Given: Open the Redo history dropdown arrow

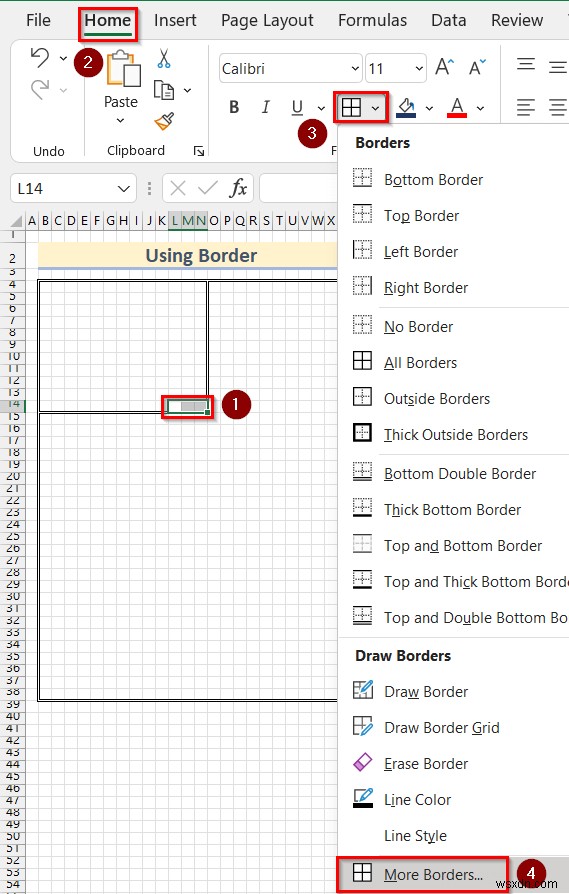Looking at the screenshot, I should point(63,90).
